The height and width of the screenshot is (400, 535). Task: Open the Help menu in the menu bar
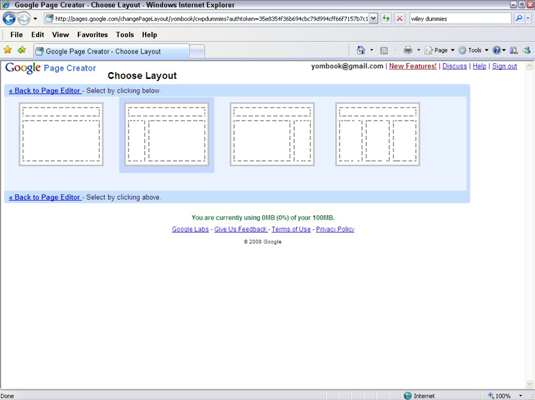(149, 34)
